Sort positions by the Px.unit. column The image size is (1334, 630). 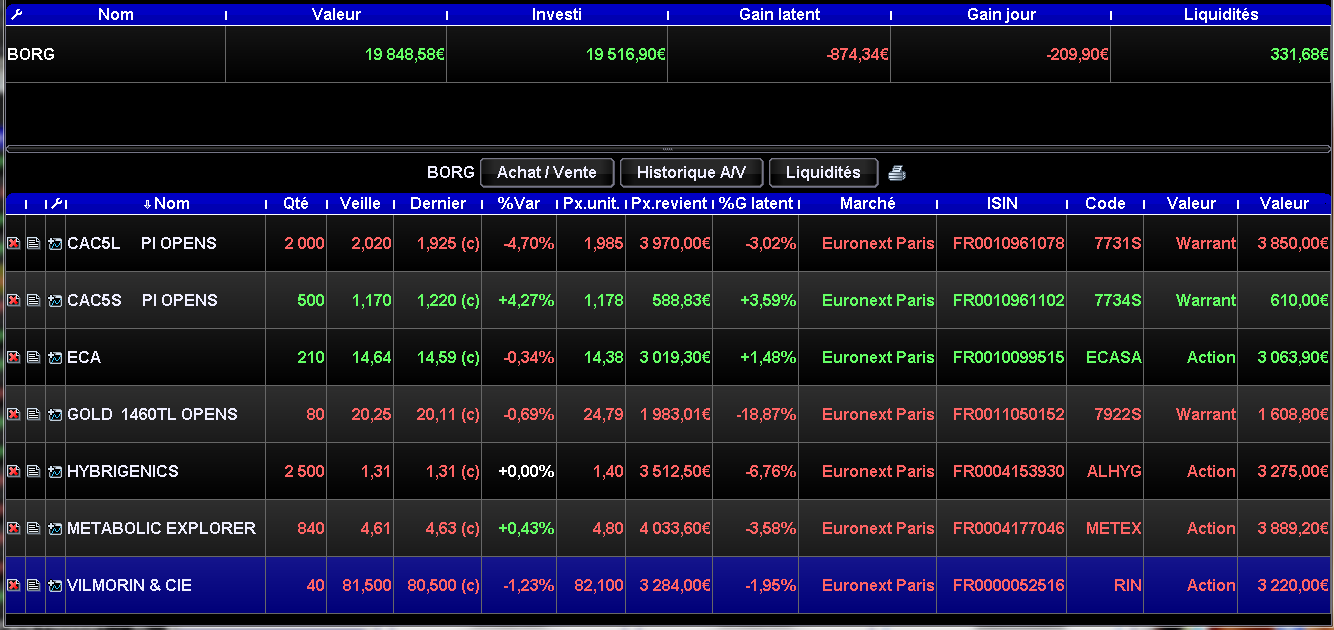point(591,203)
